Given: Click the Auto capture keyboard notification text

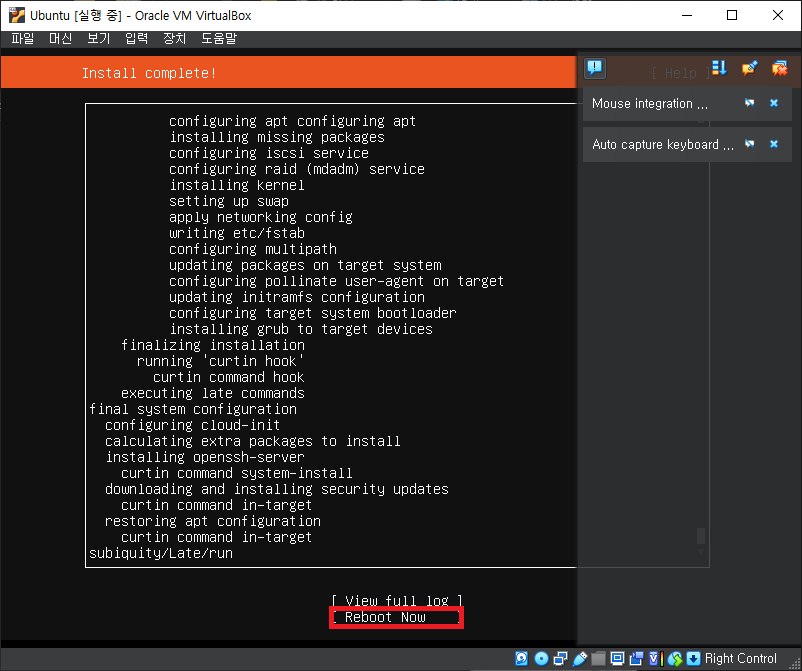Looking at the screenshot, I should [663, 145].
